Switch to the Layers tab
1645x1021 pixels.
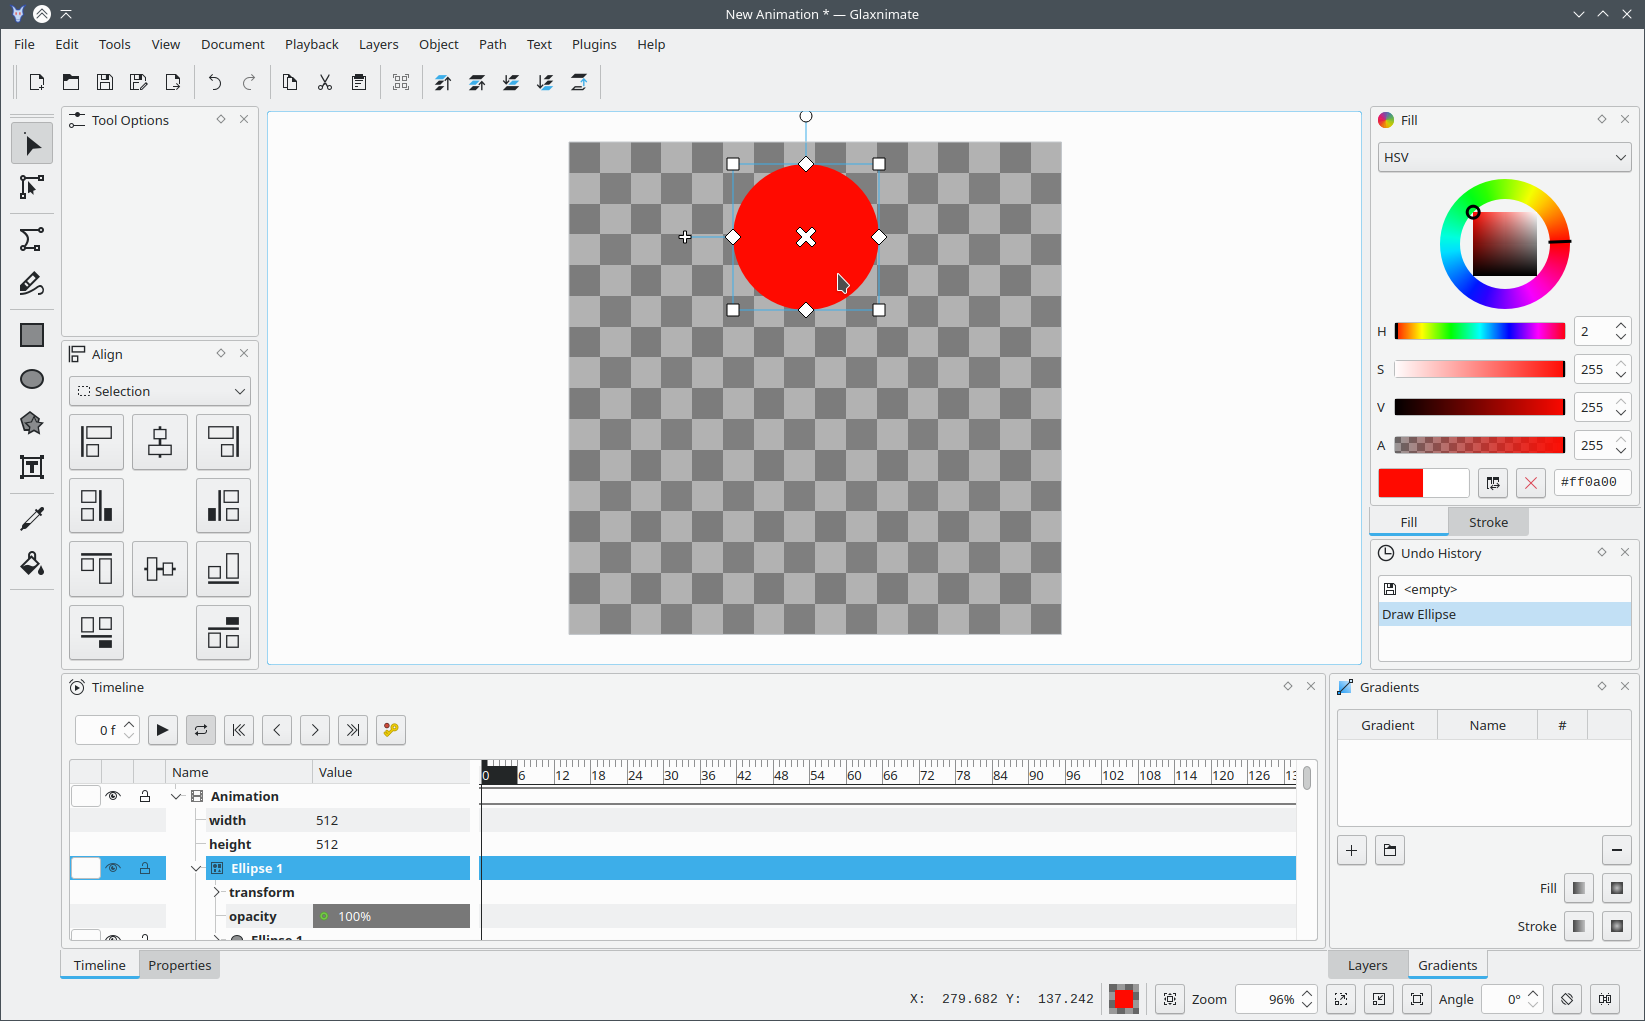(1367, 965)
